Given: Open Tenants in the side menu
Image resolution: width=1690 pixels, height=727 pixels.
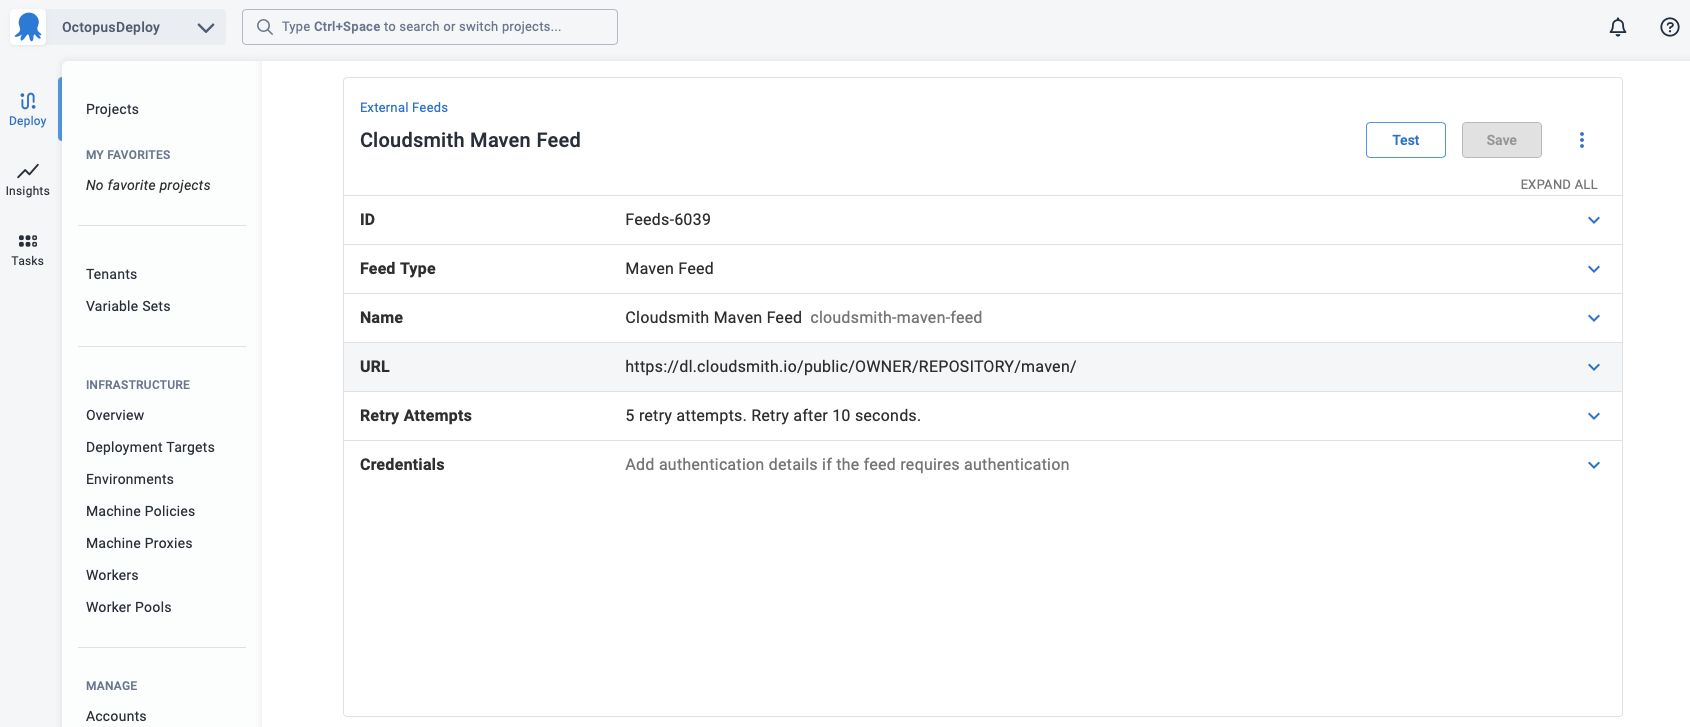Looking at the screenshot, I should pyautogui.click(x=112, y=274).
